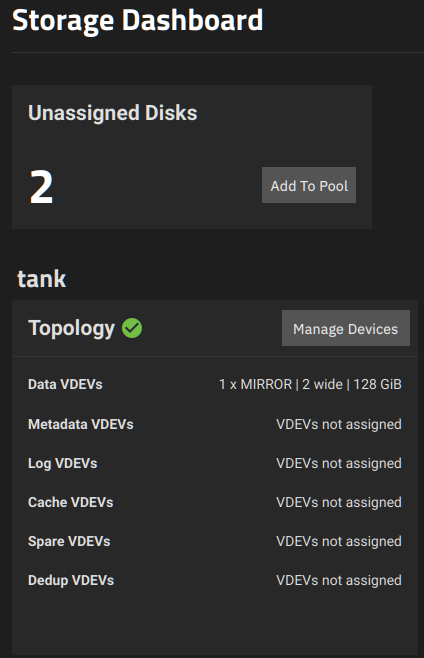Open Manage Devices for tank pool
The image size is (424, 658).
[345, 328]
